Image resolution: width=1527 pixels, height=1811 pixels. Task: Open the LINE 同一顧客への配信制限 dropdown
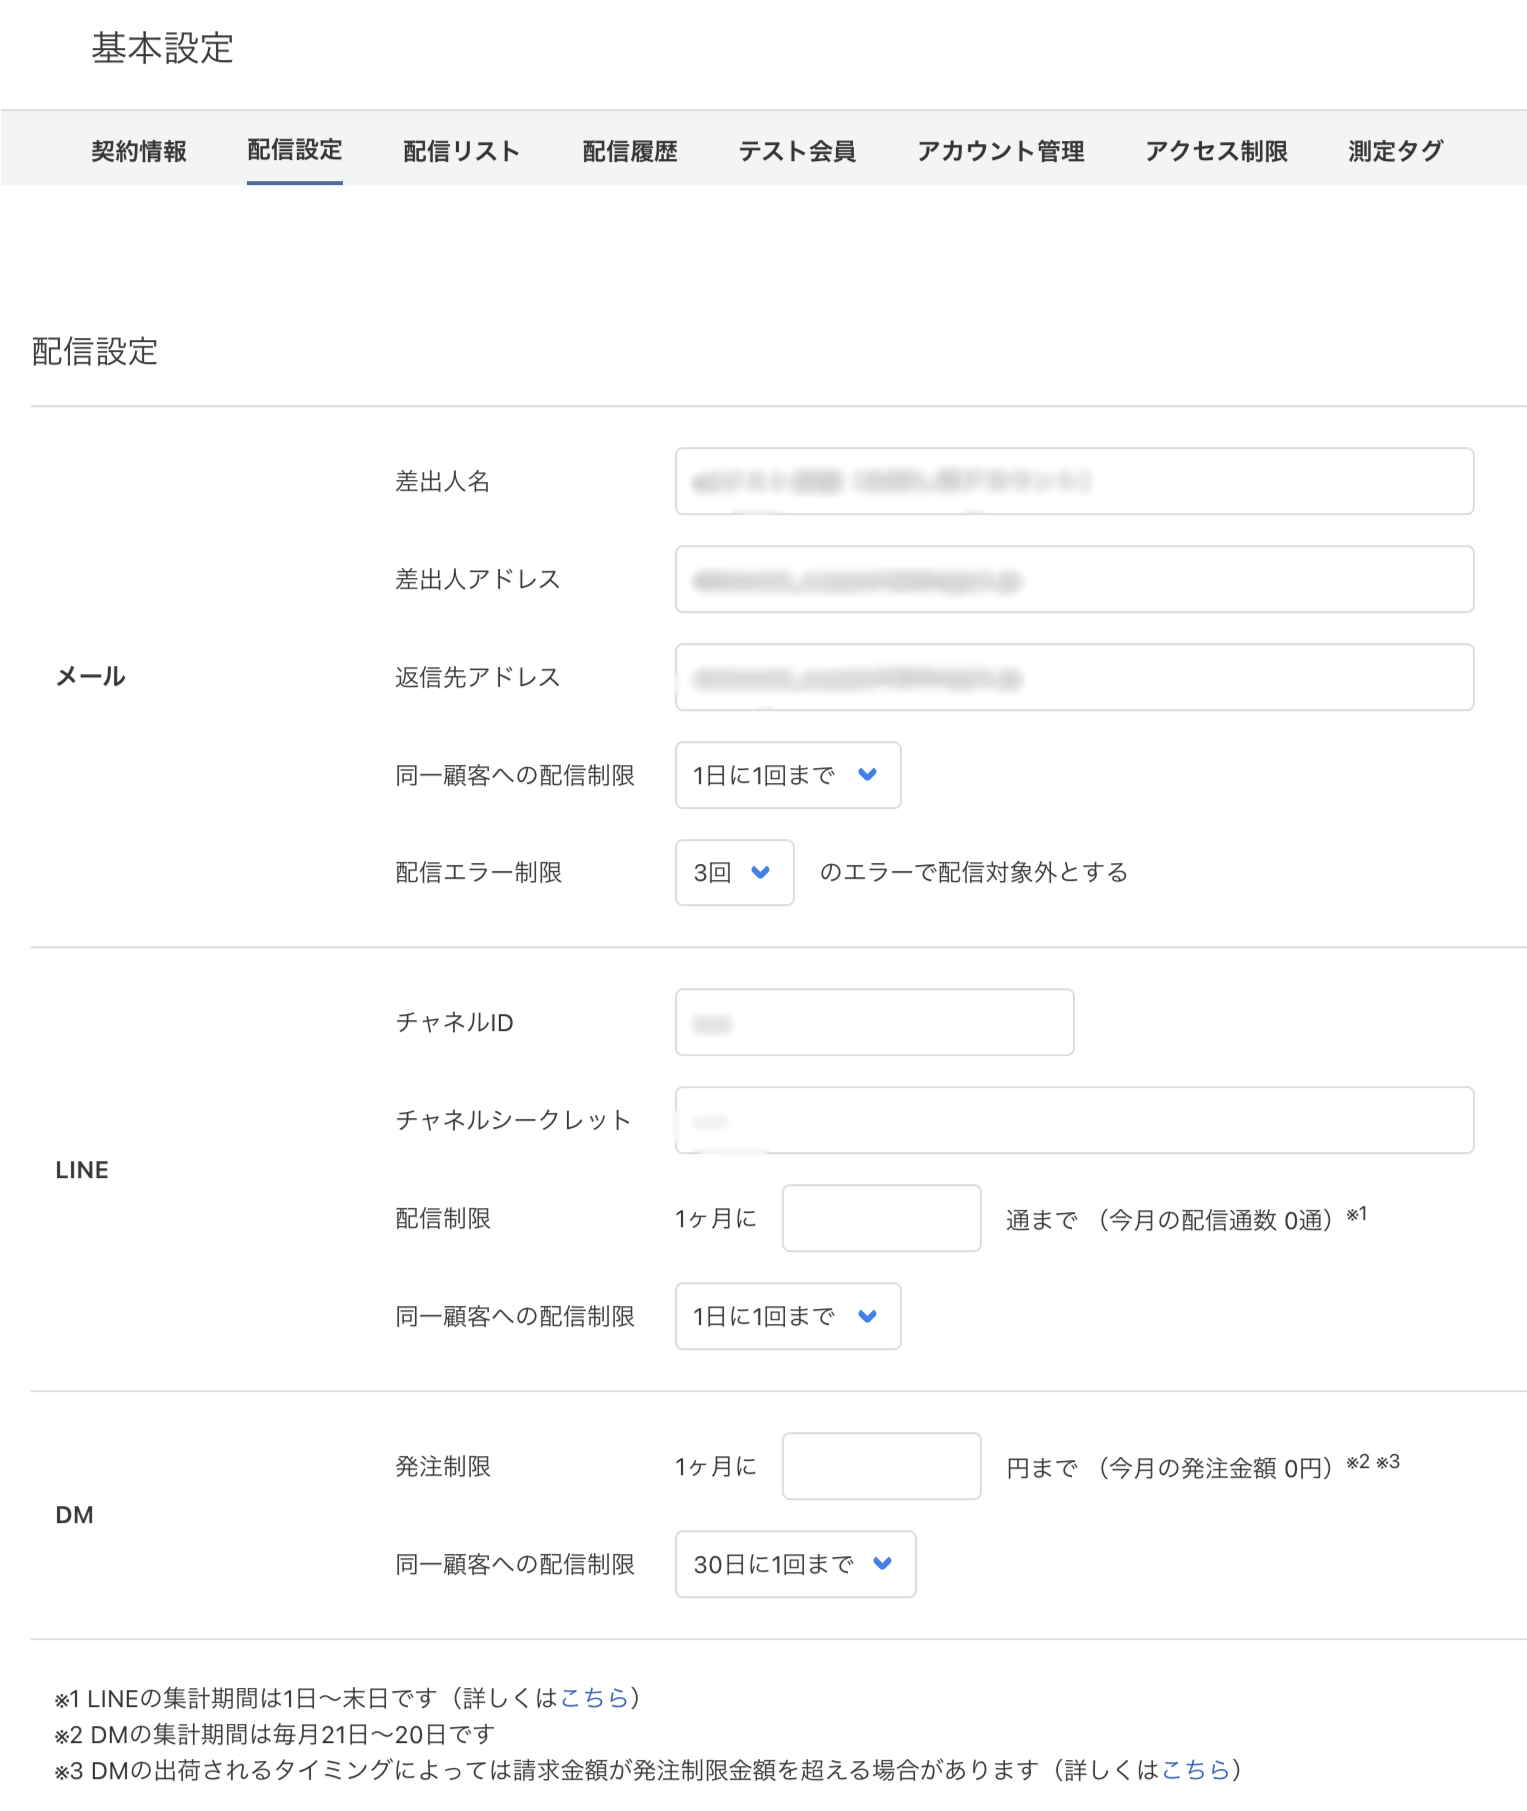[x=788, y=1316]
